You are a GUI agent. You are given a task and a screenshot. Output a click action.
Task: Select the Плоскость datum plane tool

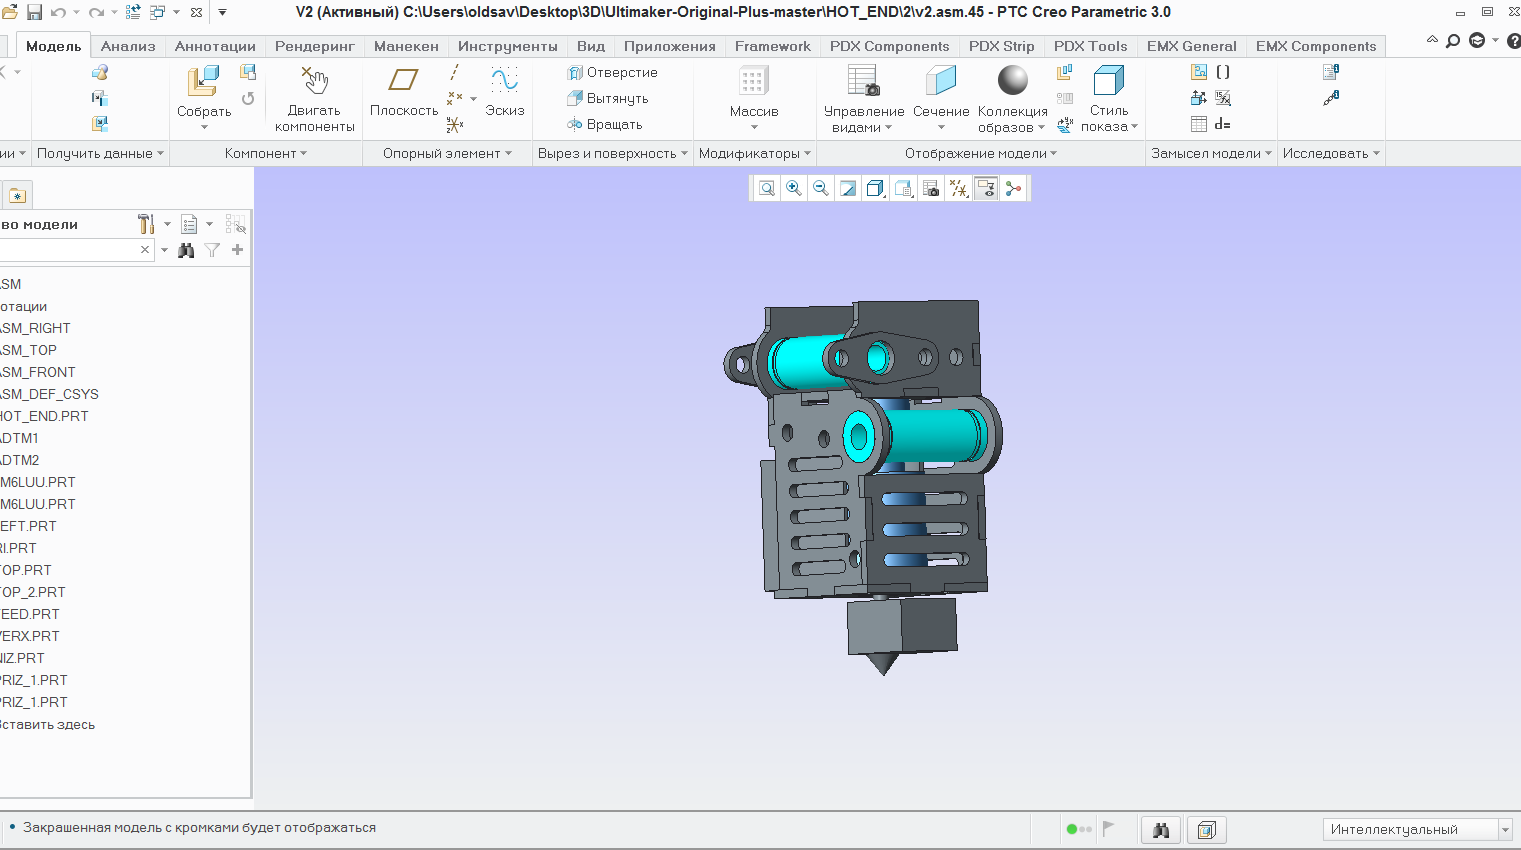403,82
